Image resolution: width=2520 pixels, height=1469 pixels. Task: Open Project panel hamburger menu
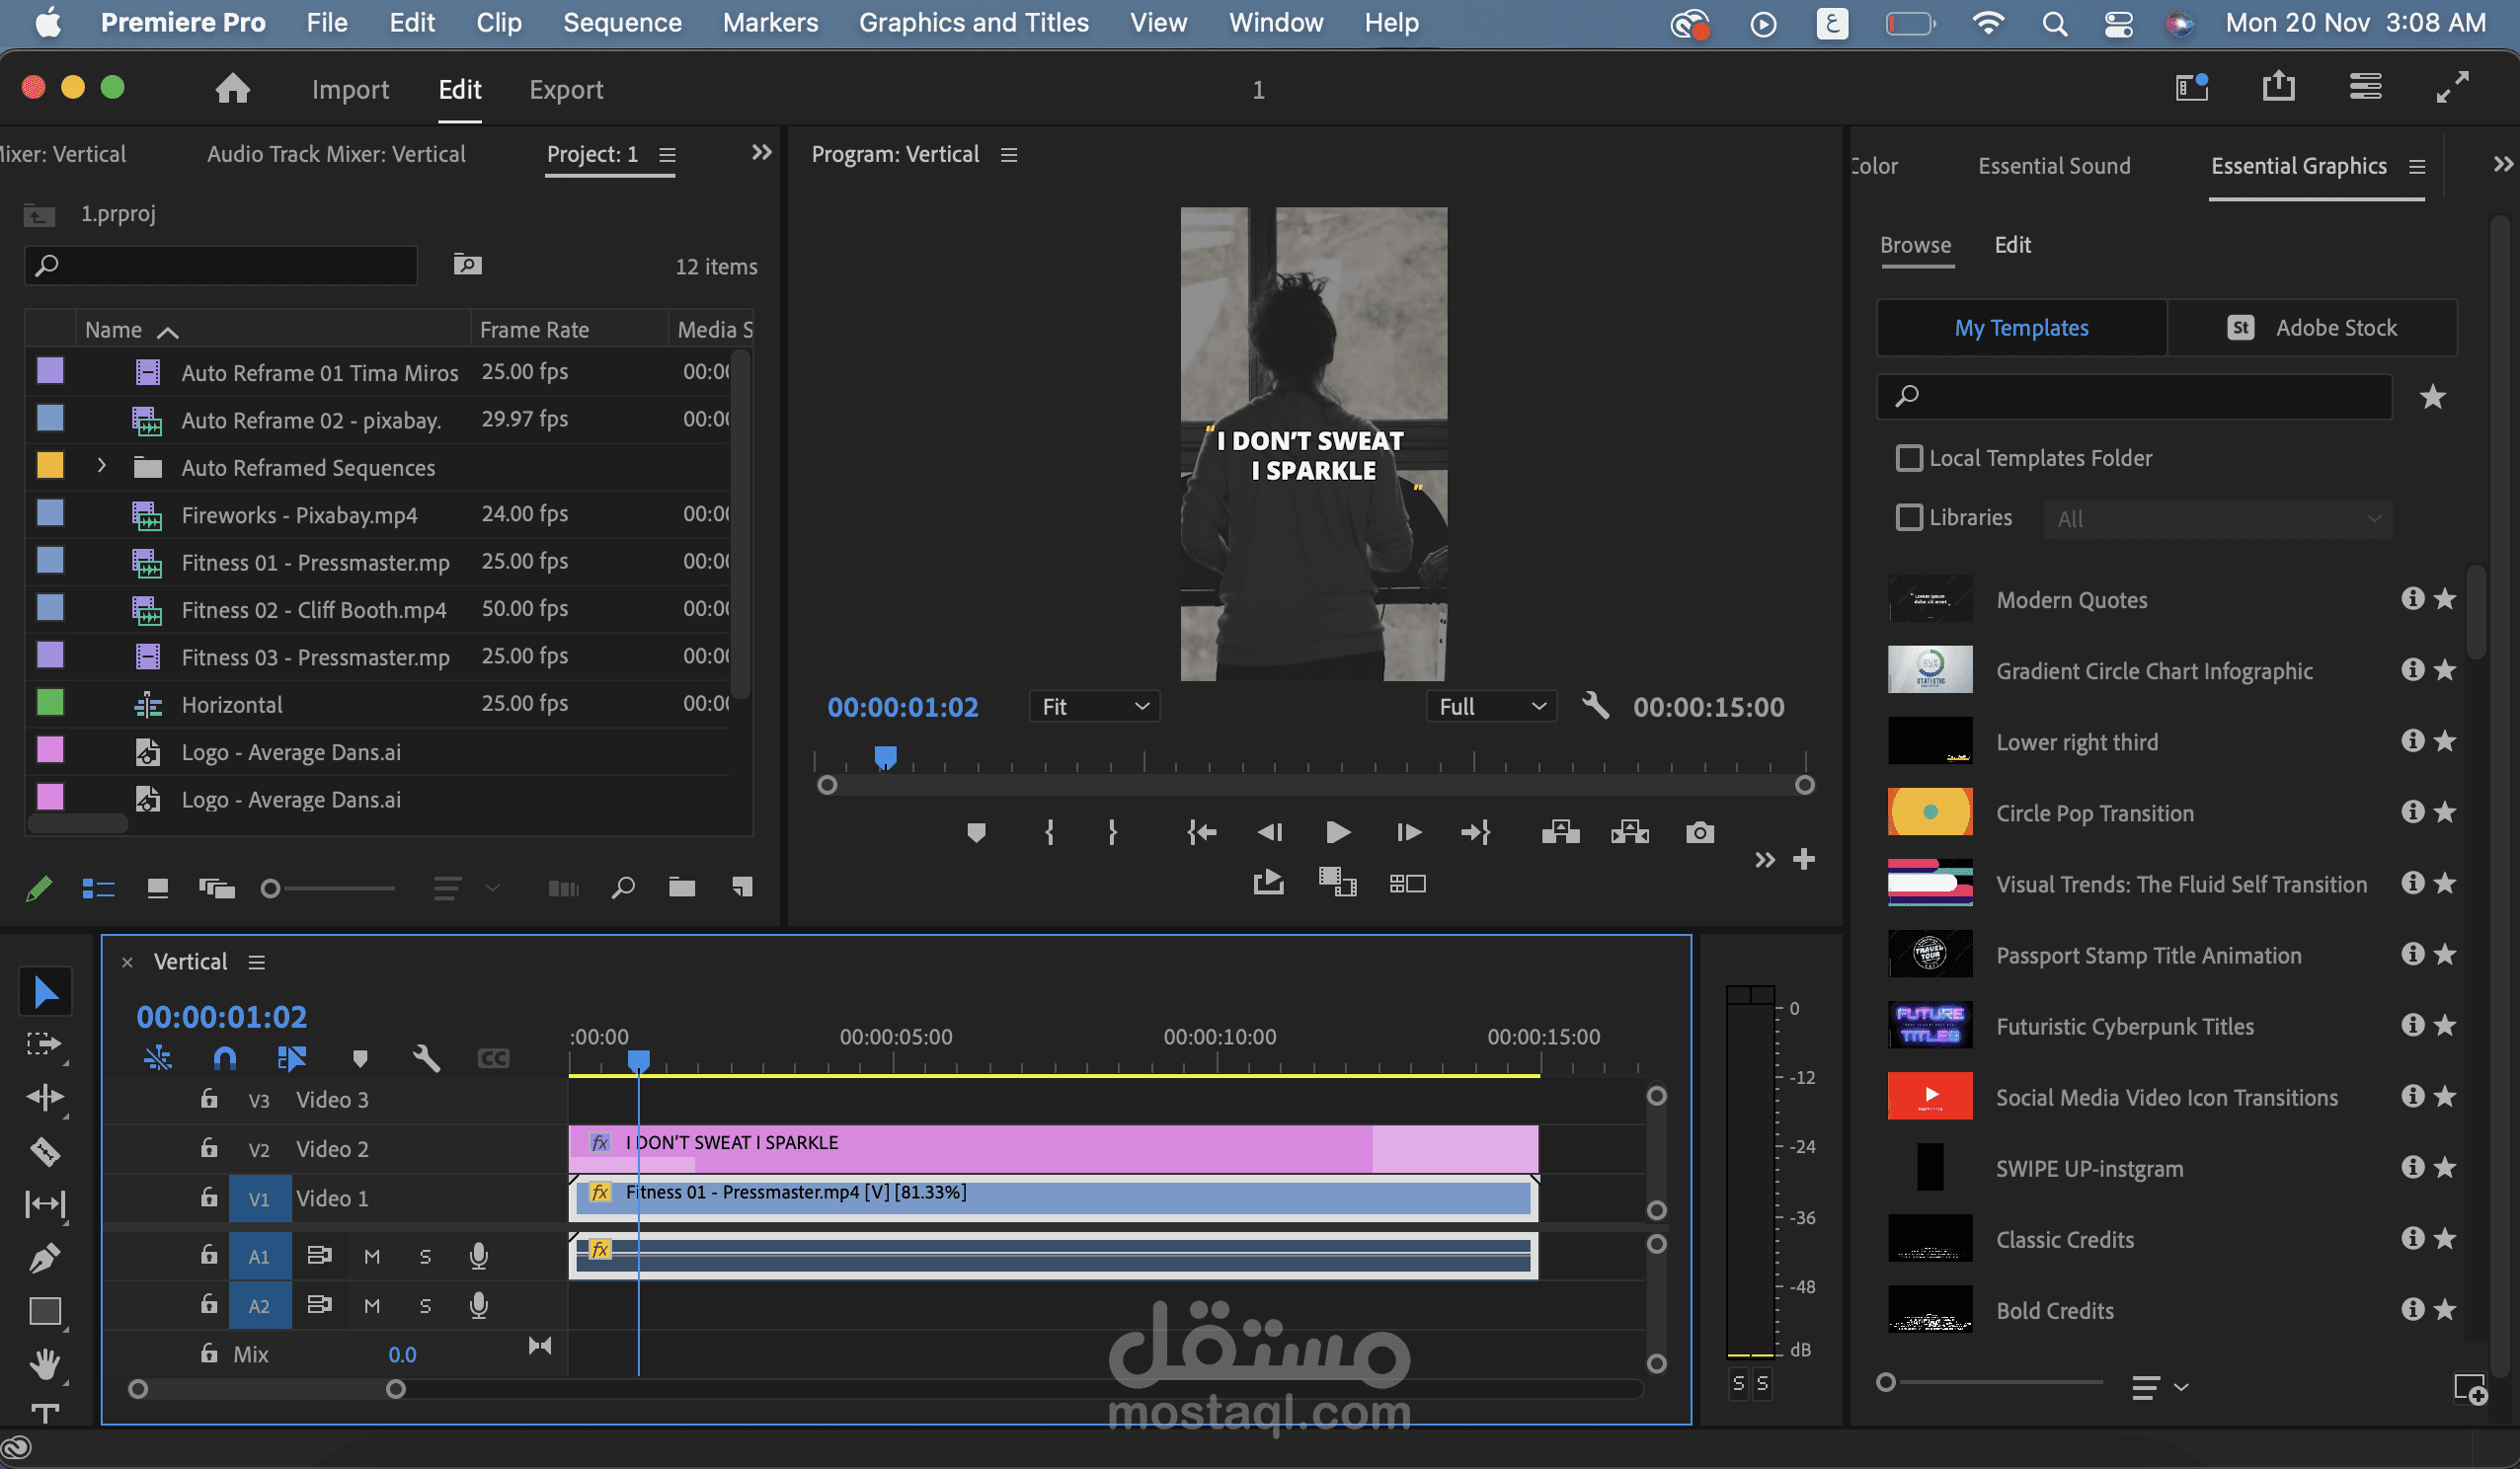pos(667,155)
